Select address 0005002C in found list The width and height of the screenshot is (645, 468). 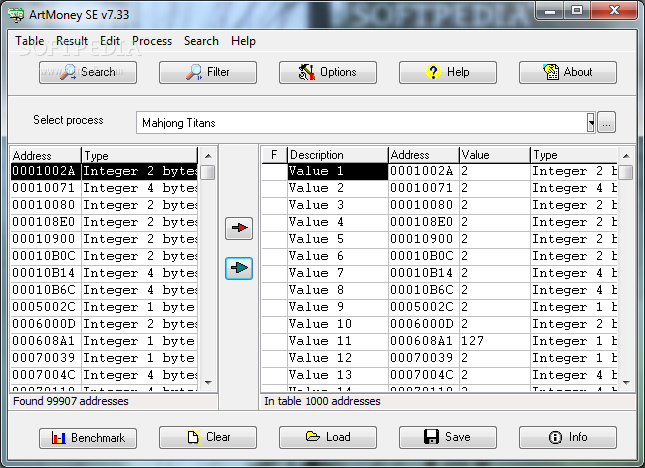pyautogui.click(x=44, y=307)
